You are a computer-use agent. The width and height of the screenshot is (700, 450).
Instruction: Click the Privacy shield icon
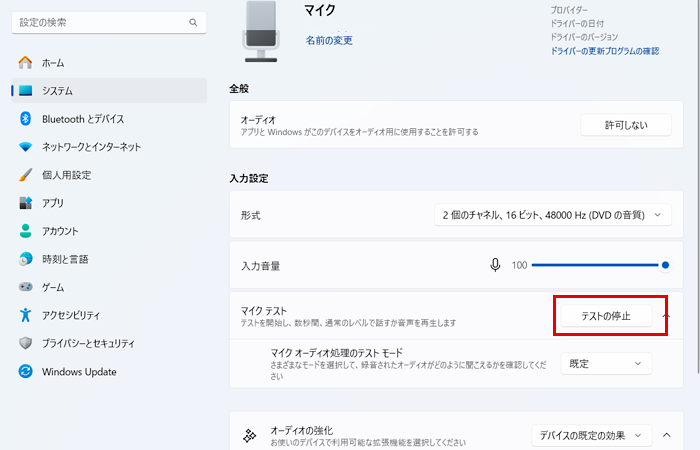(x=25, y=343)
